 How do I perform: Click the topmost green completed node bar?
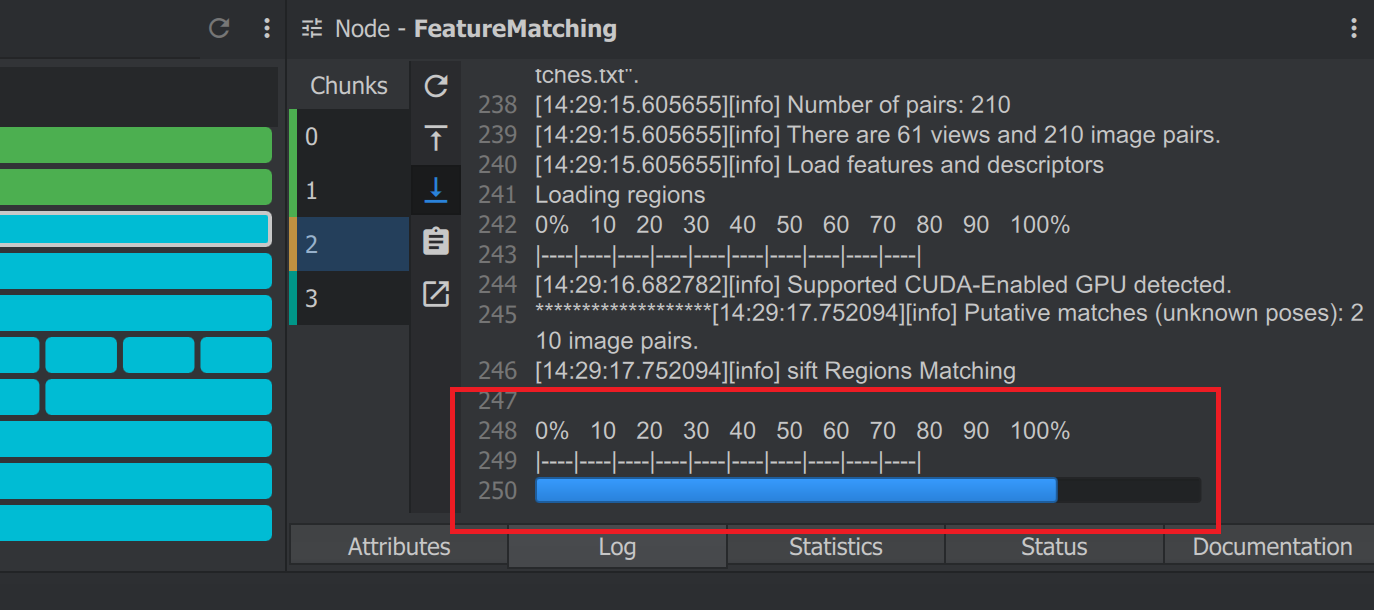tap(135, 145)
